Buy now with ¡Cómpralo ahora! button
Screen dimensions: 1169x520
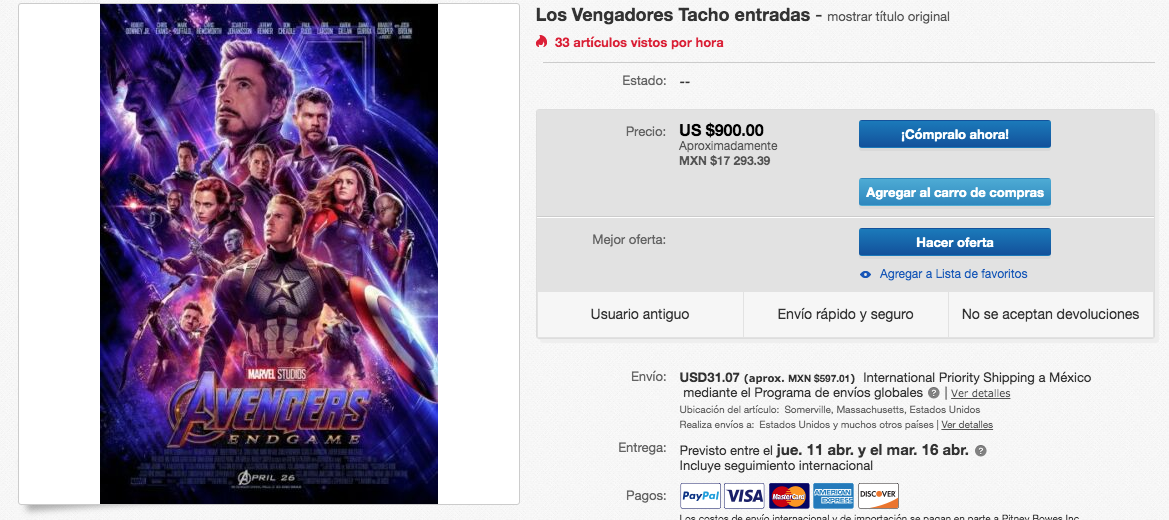click(x=955, y=134)
